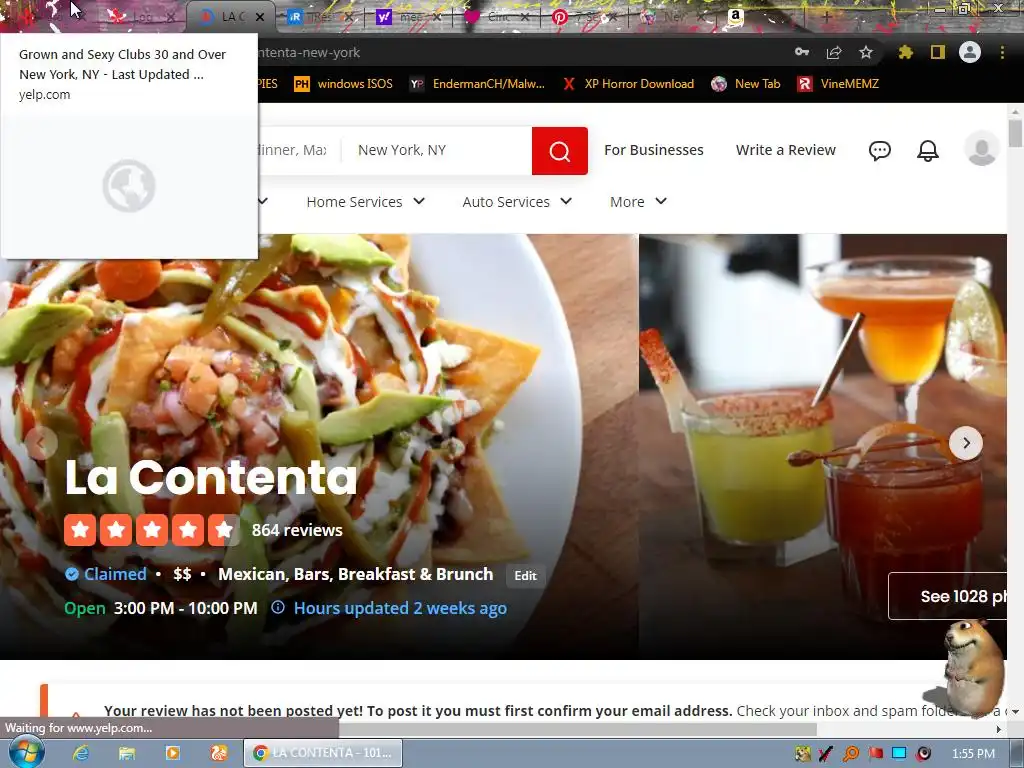
Task: Open the EndermanCH/Malw... bookmark
Action: coord(477,84)
